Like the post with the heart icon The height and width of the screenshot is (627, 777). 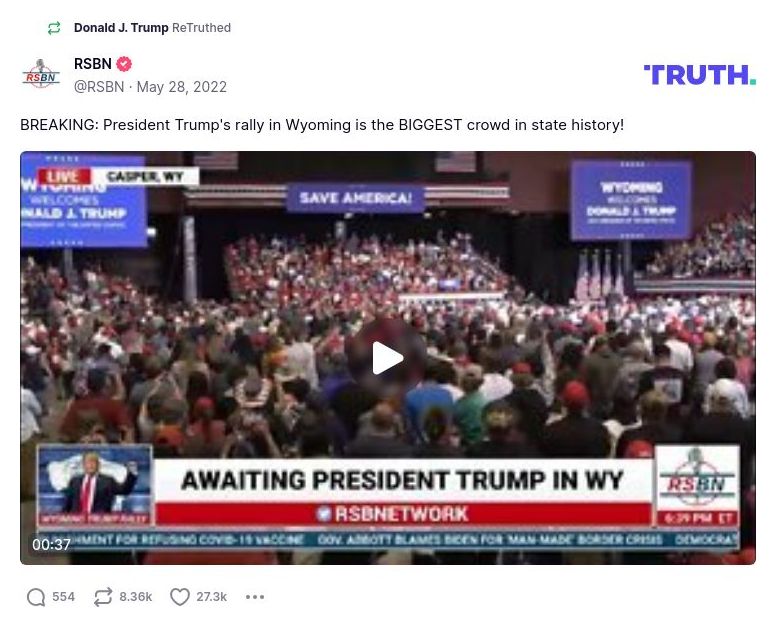(180, 597)
